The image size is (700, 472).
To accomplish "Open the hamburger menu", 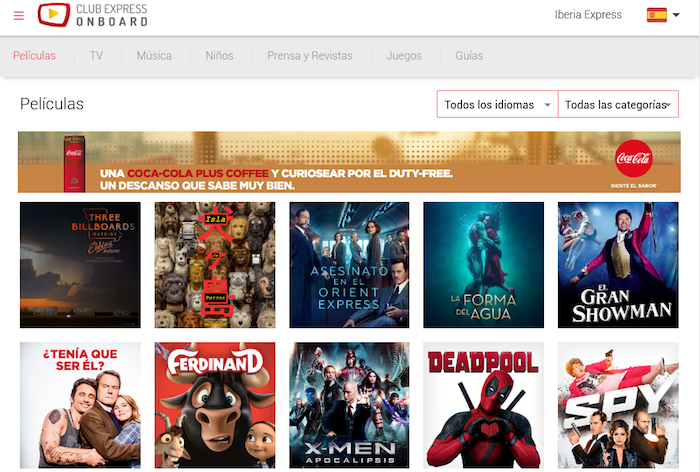I will 19,16.
